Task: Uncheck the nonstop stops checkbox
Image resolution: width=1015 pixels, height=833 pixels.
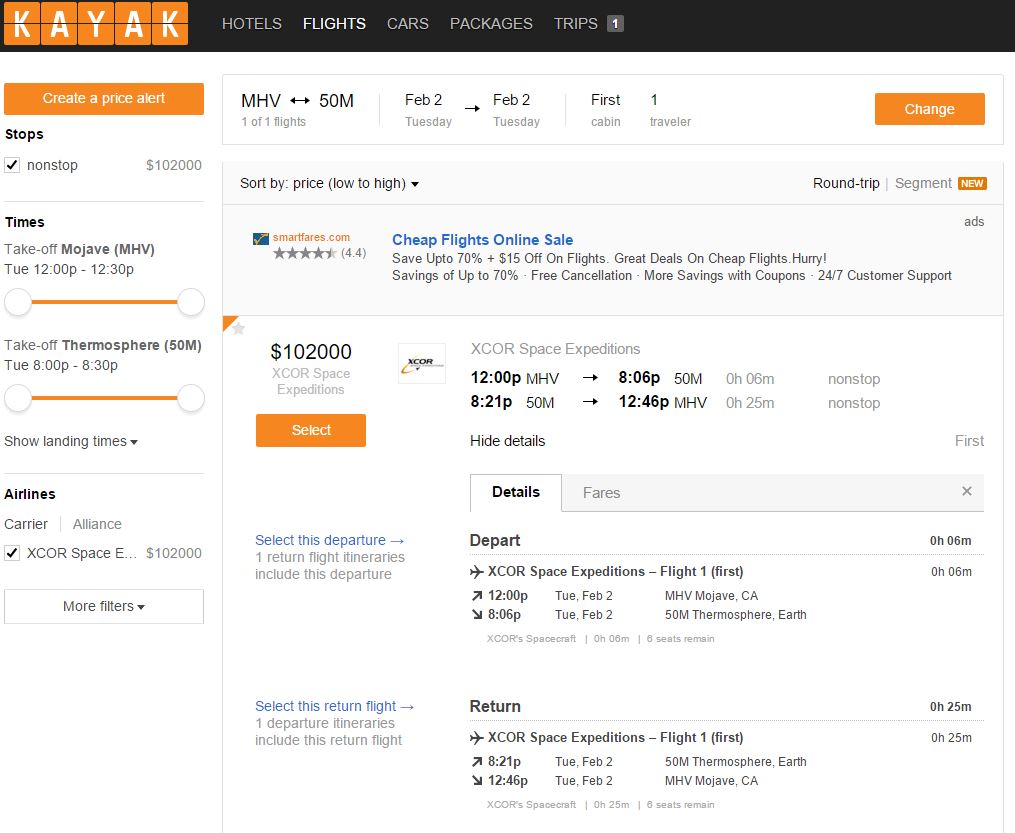Action: [x=12, y=165]
